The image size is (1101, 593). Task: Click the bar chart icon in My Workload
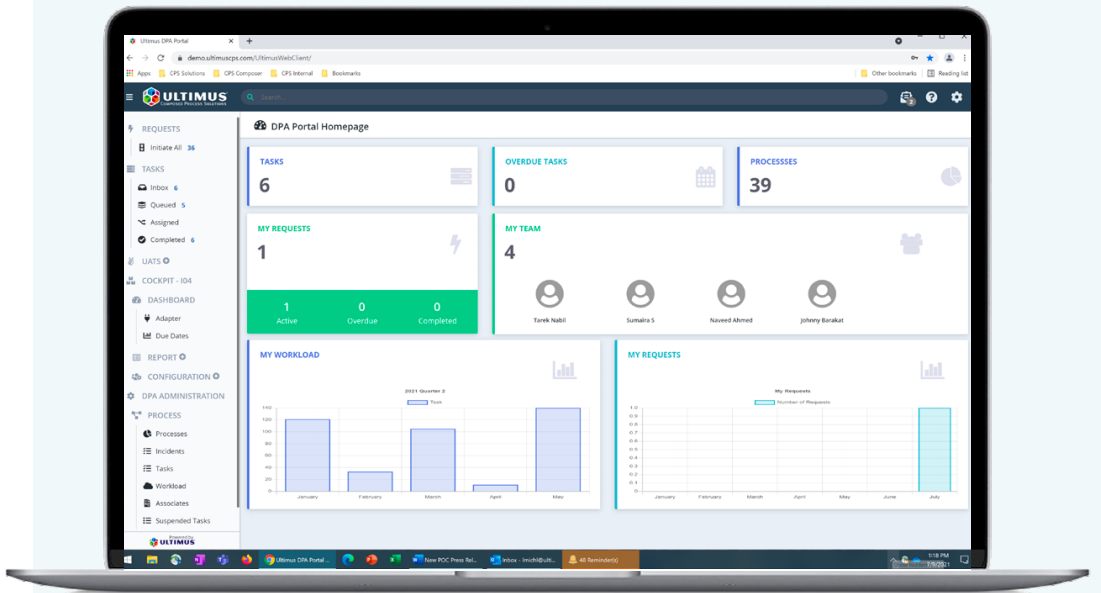[564, 370]
